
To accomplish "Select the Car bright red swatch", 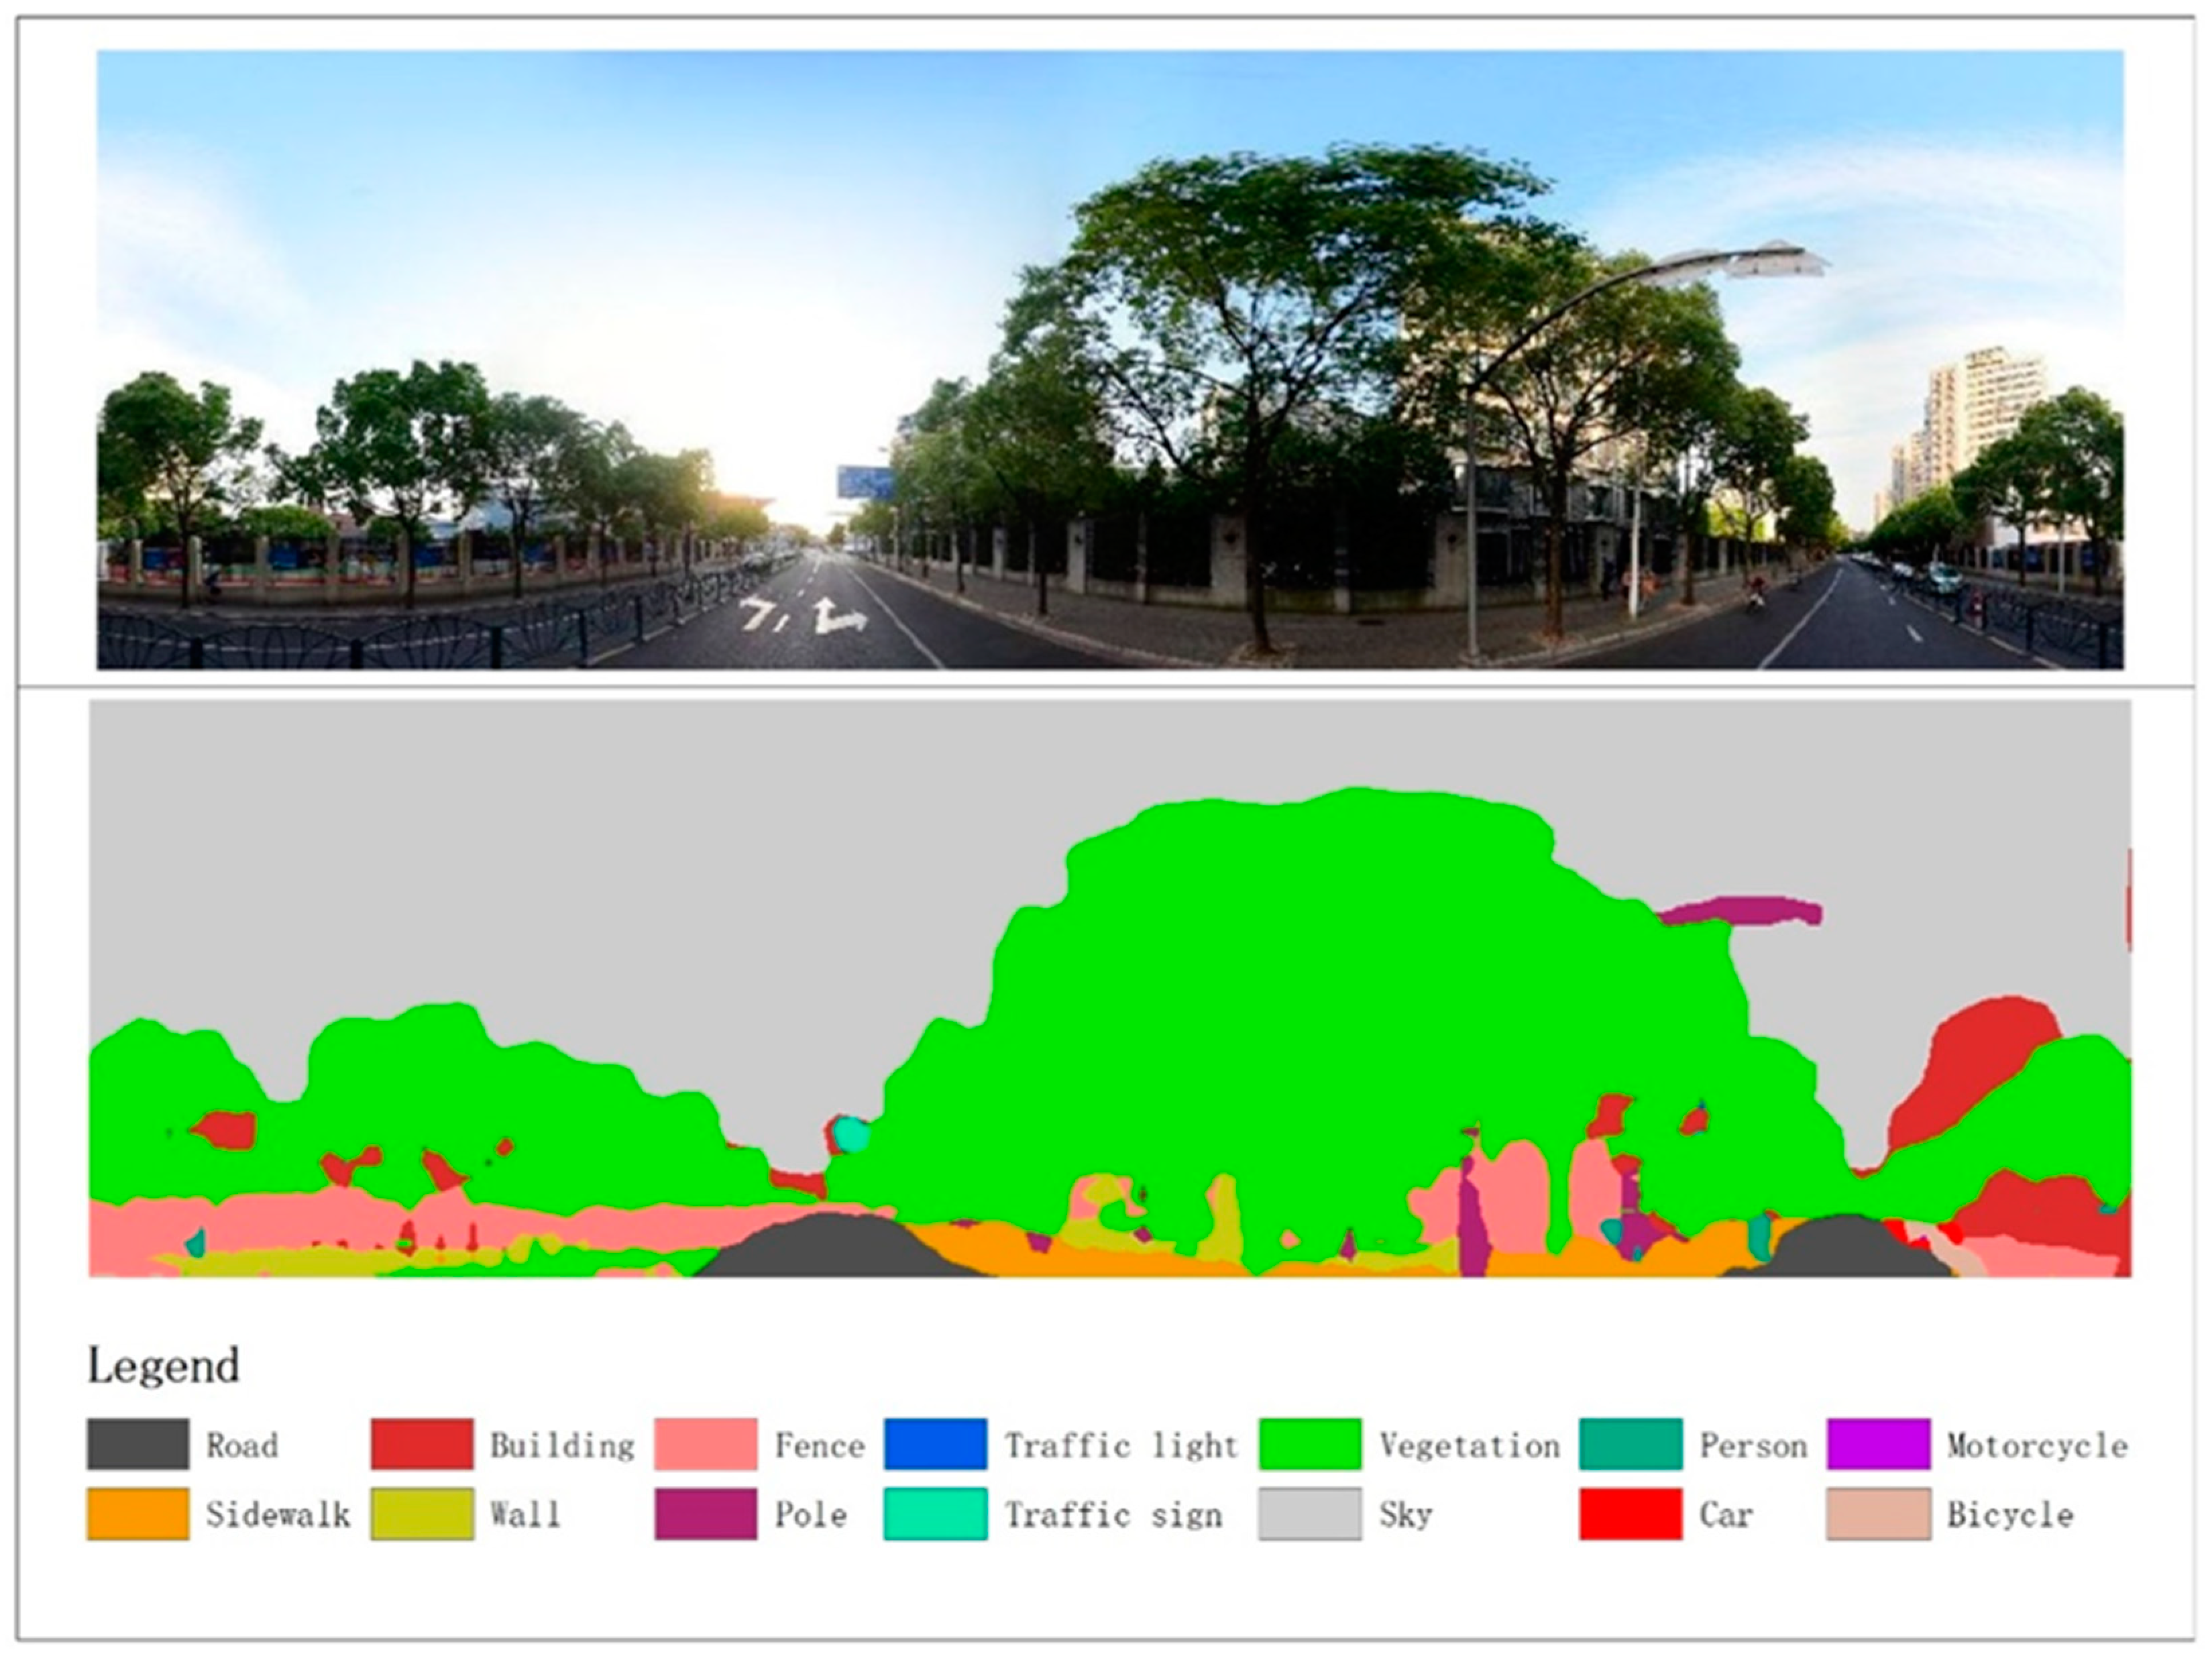I will 1630,1514.
